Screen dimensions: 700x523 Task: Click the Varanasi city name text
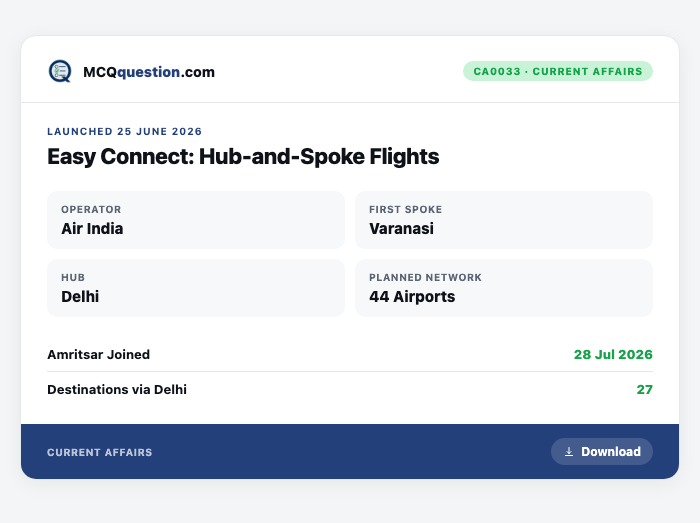[x=401, y=229]
